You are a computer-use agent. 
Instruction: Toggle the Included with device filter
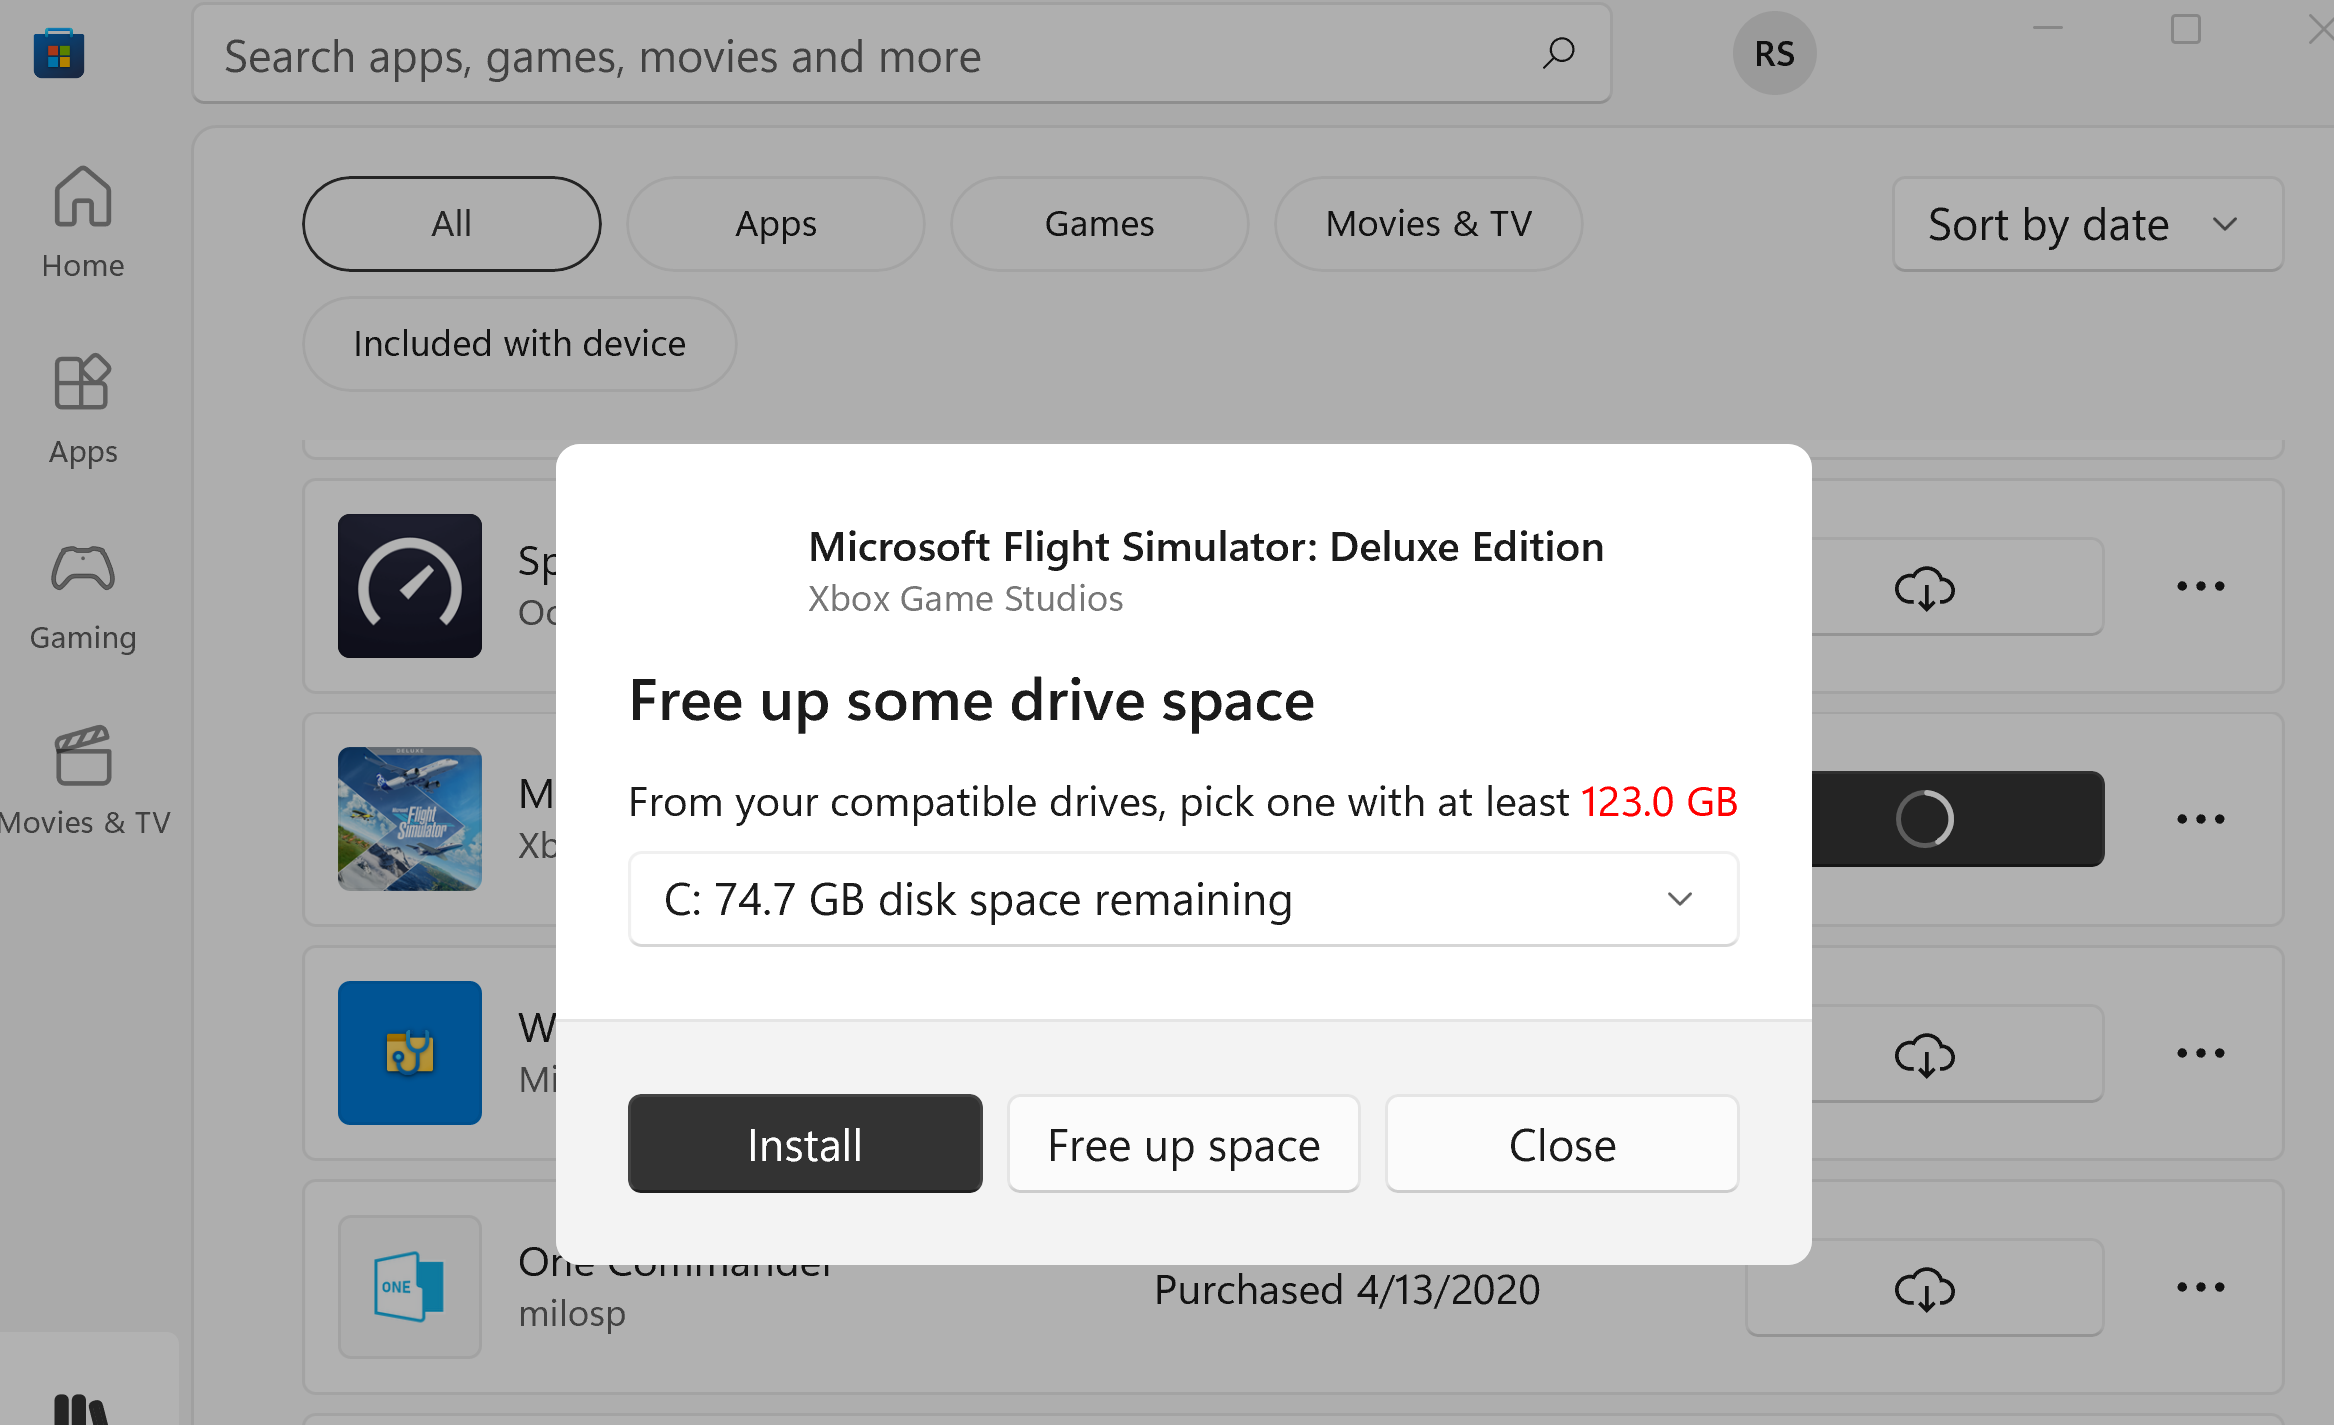(x=519, y=343)
